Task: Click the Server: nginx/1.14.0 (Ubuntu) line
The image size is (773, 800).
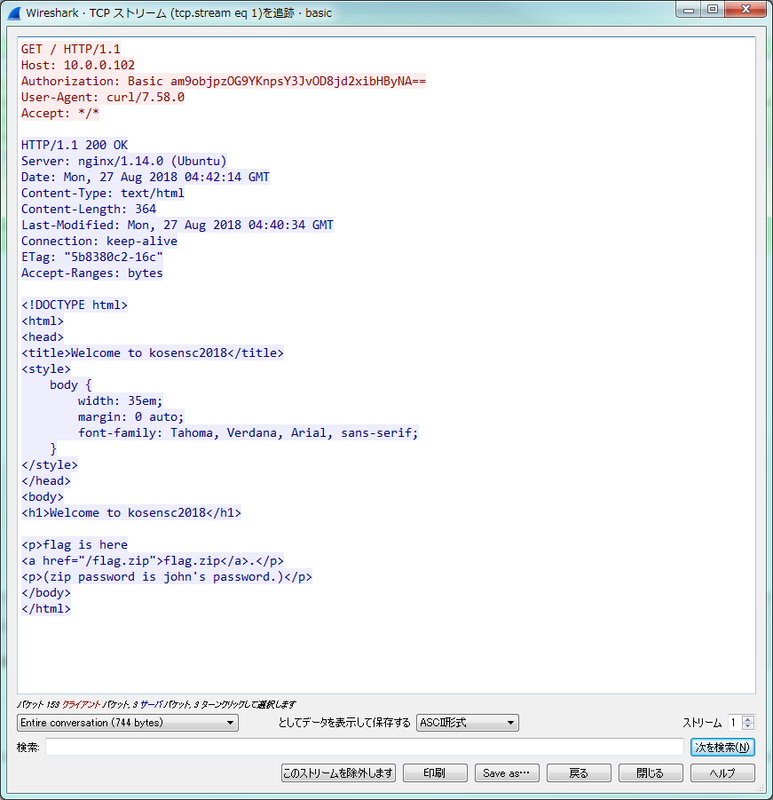Action: click(x=123, y=161)
